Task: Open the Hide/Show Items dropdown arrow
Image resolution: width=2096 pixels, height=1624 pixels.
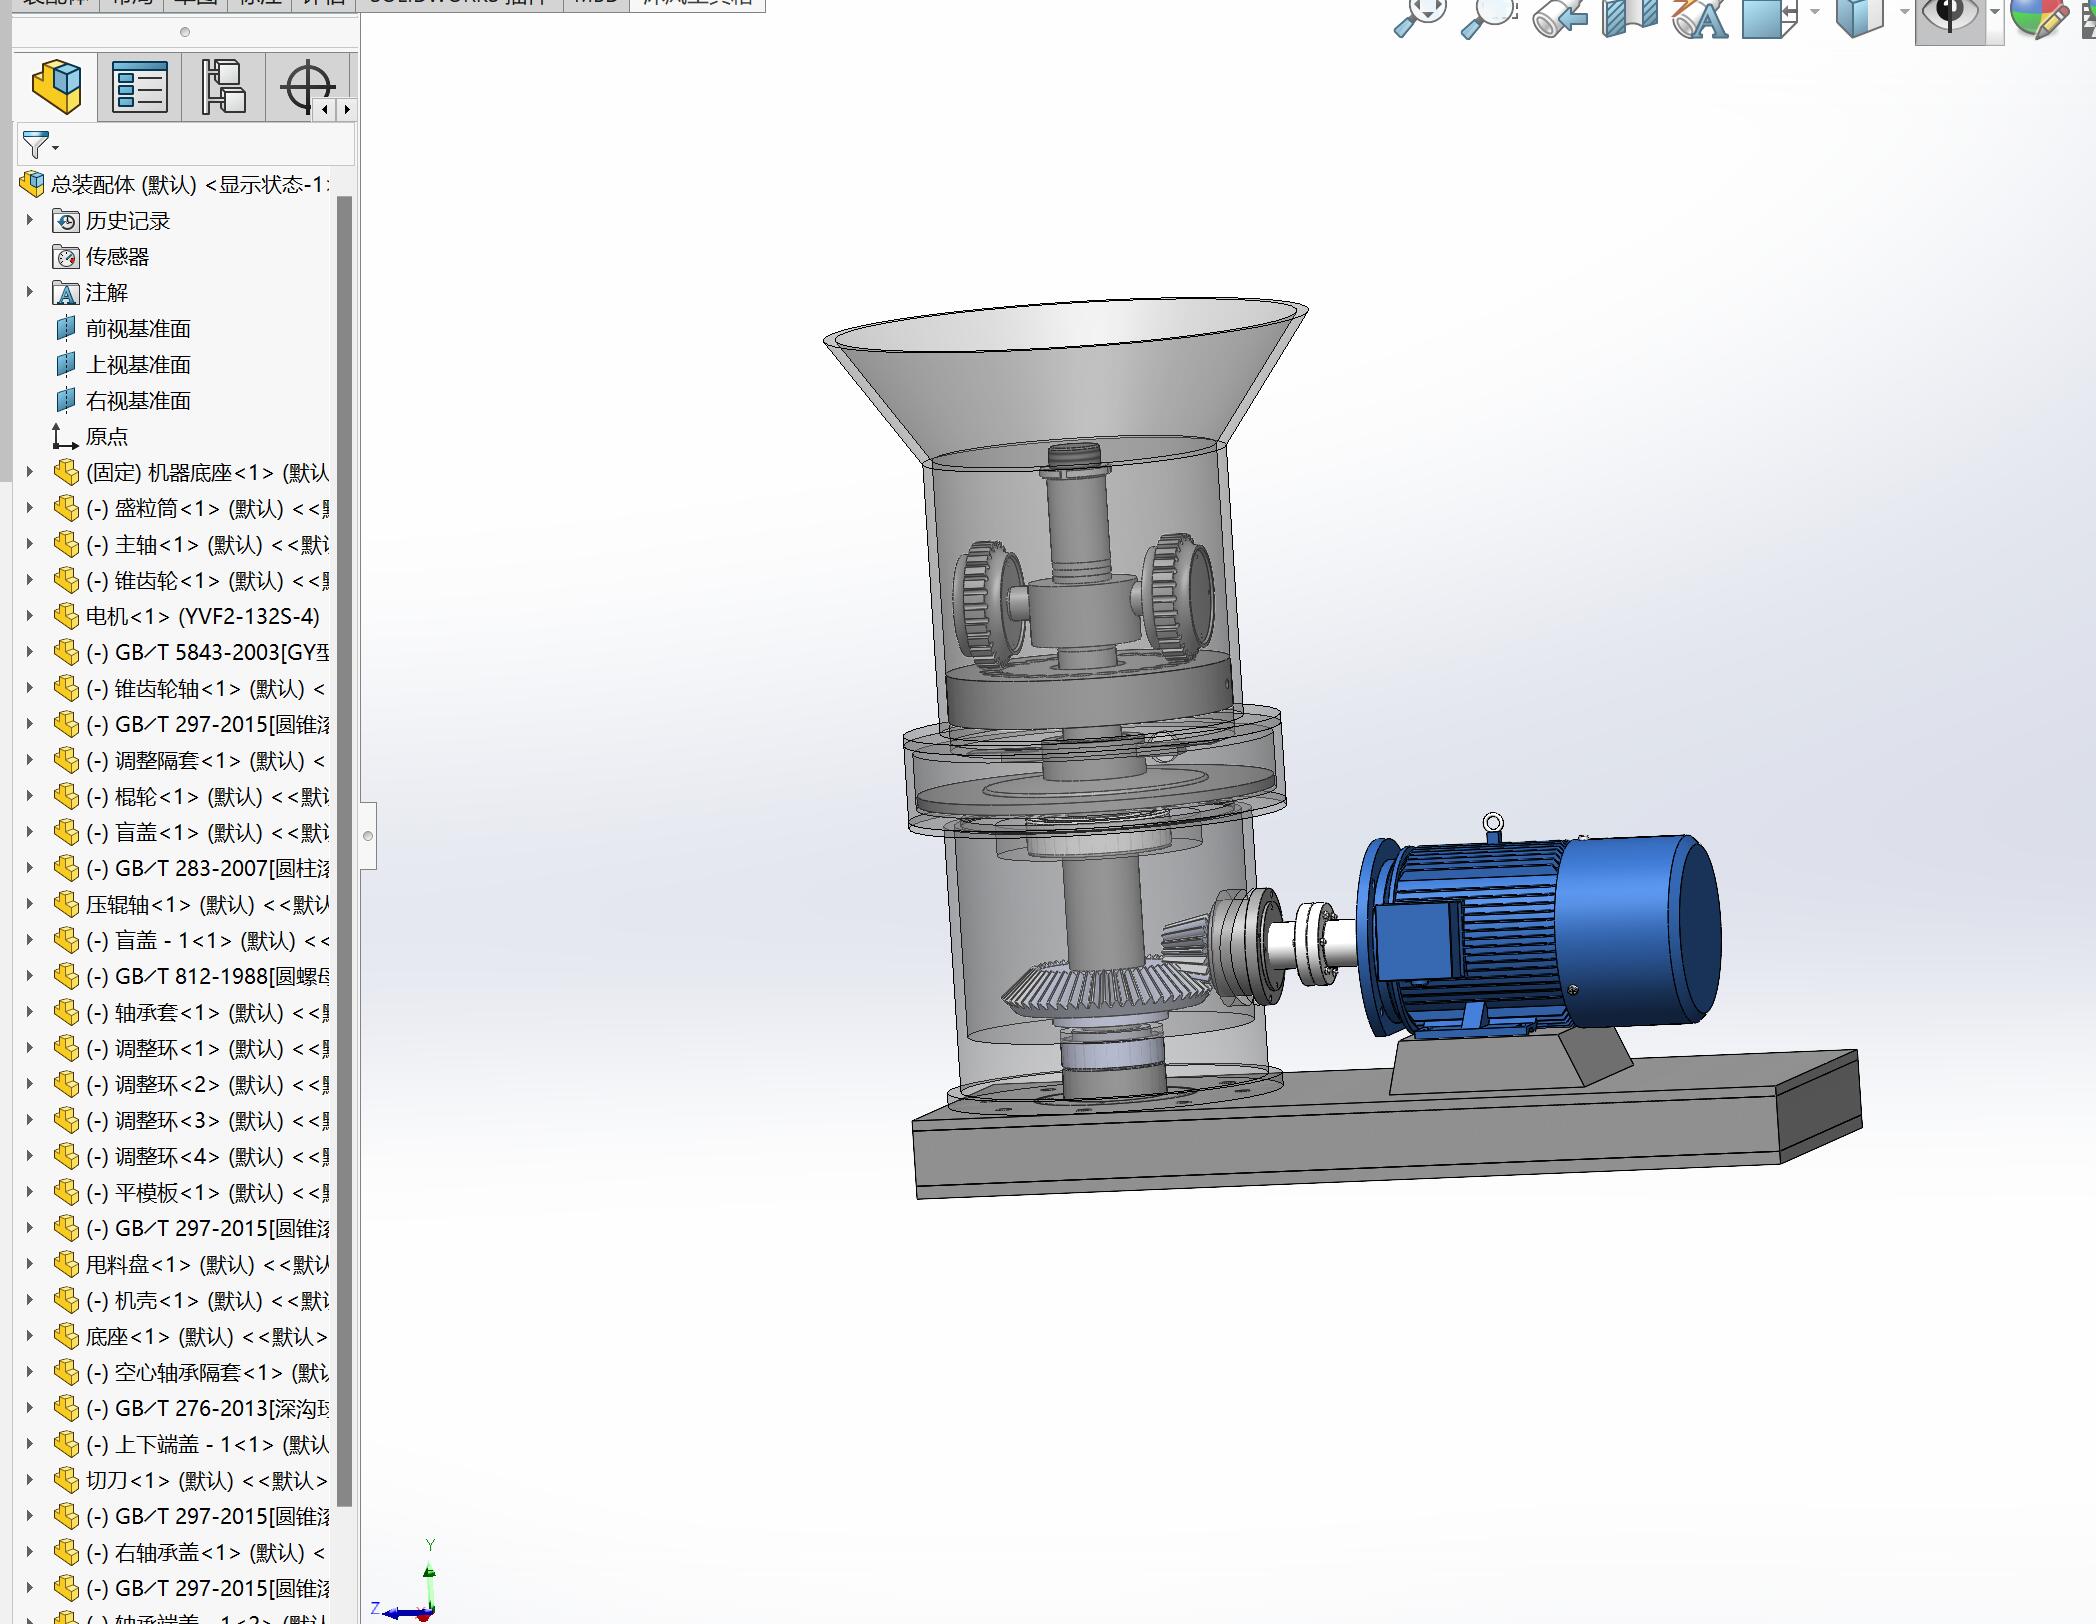Action: (1994, 14)
